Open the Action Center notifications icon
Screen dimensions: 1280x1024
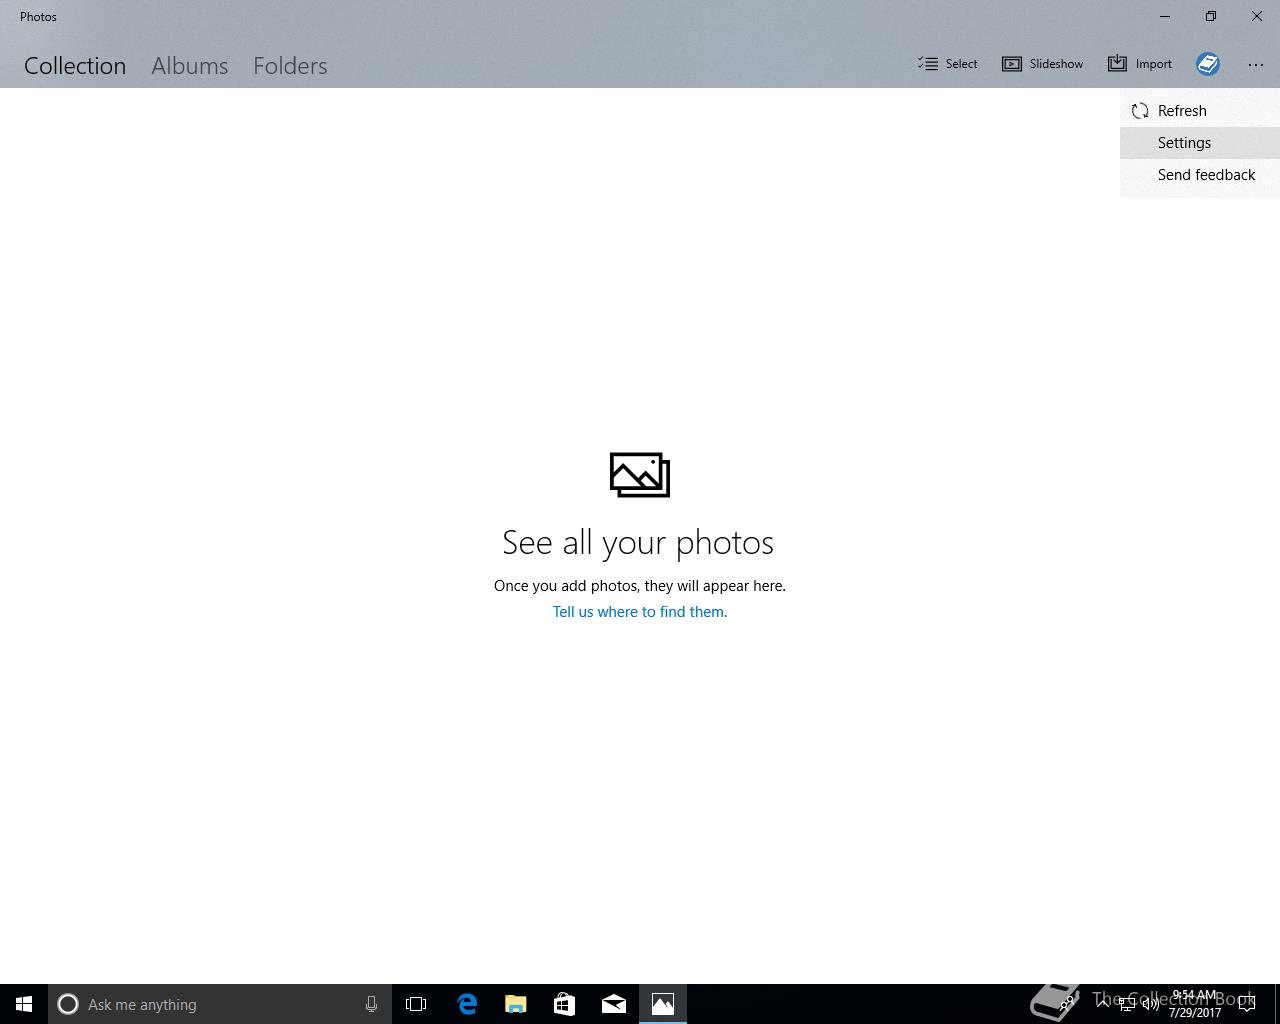pyautogui.click(x=1247, y=1004)
